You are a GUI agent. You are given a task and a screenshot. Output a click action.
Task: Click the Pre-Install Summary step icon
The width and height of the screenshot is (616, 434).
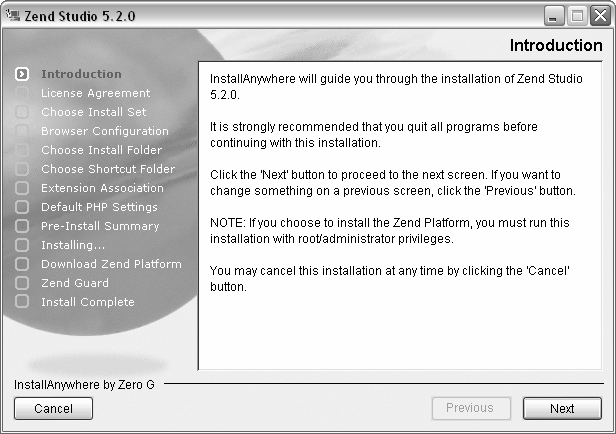click(x=22, y=226)
